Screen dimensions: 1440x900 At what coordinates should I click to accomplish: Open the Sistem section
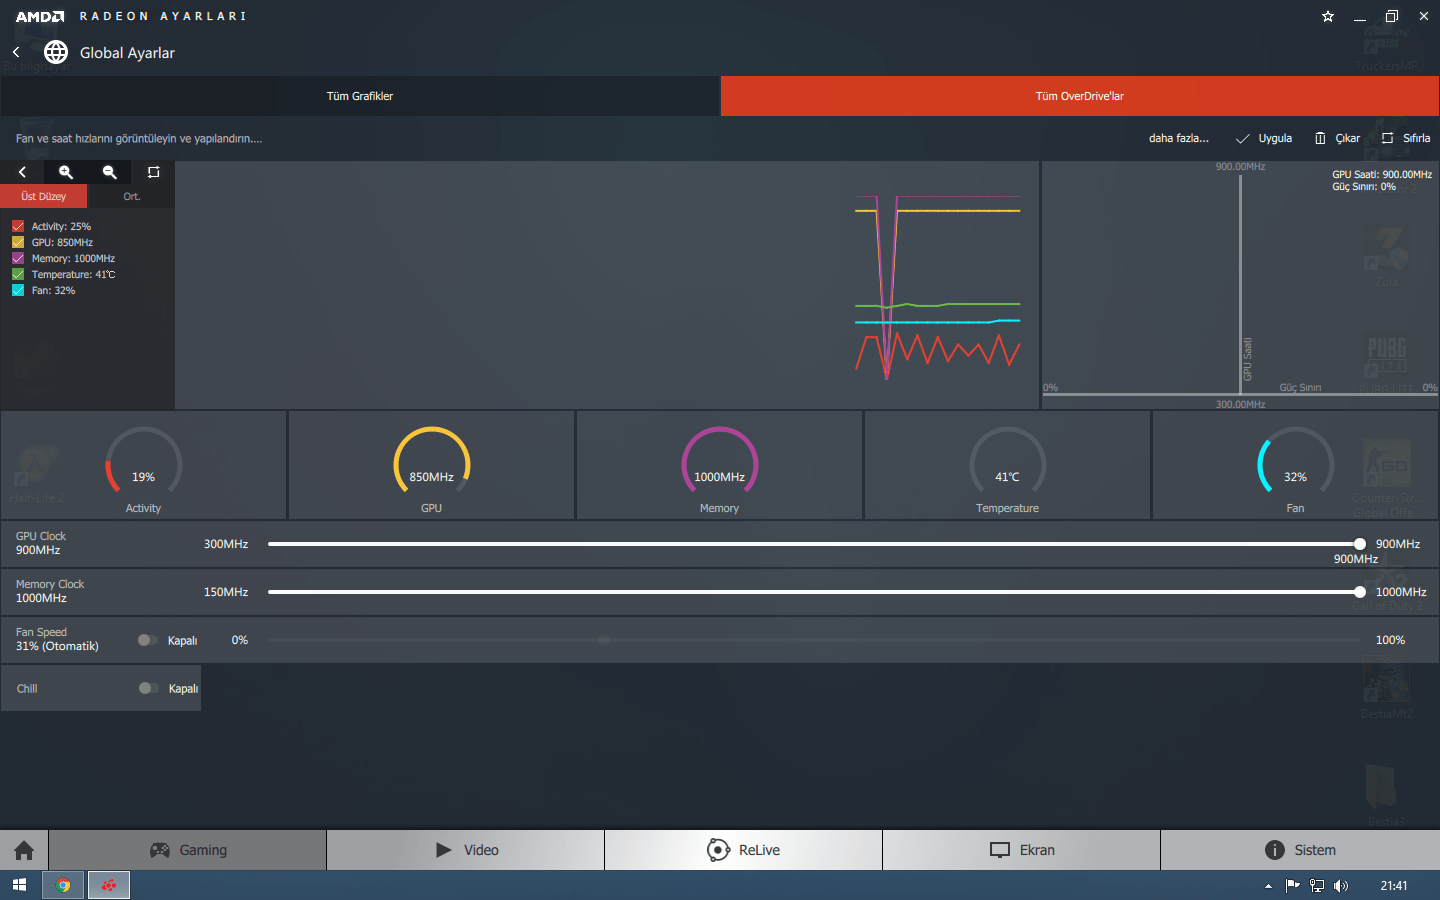(x=1300, y=850)
